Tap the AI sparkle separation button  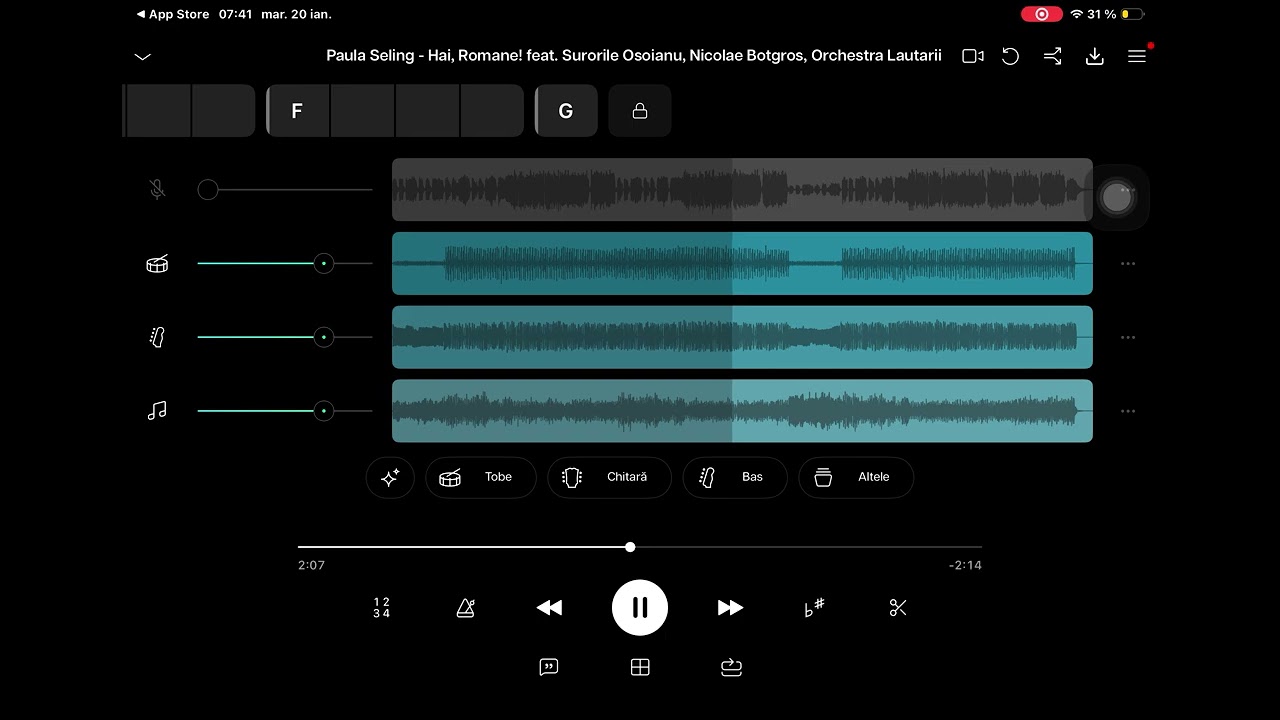point(390,477)
